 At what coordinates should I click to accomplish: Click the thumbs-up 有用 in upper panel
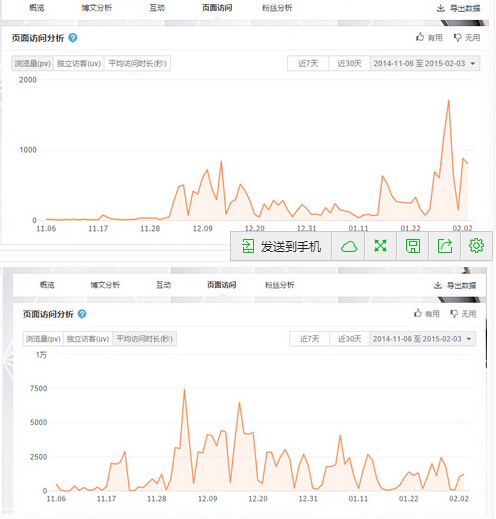429,38
